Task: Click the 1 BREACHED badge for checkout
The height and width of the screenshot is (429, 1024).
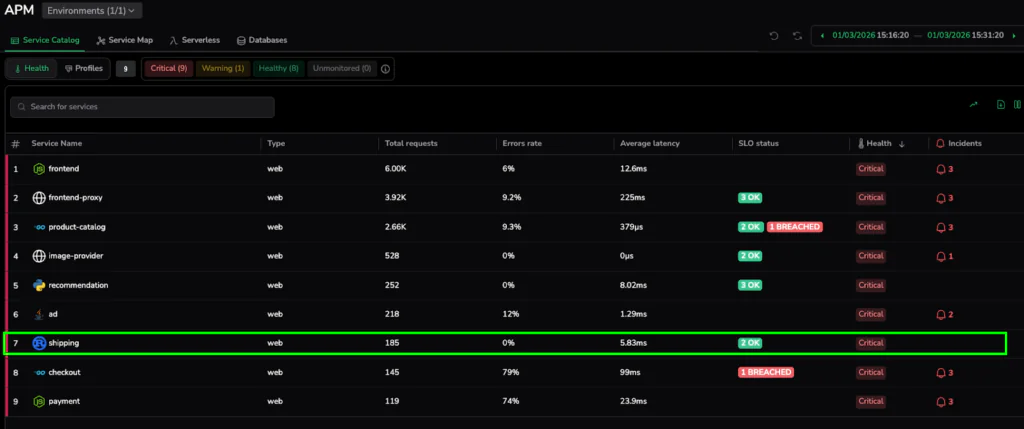Action: click(x=765, y=372)
